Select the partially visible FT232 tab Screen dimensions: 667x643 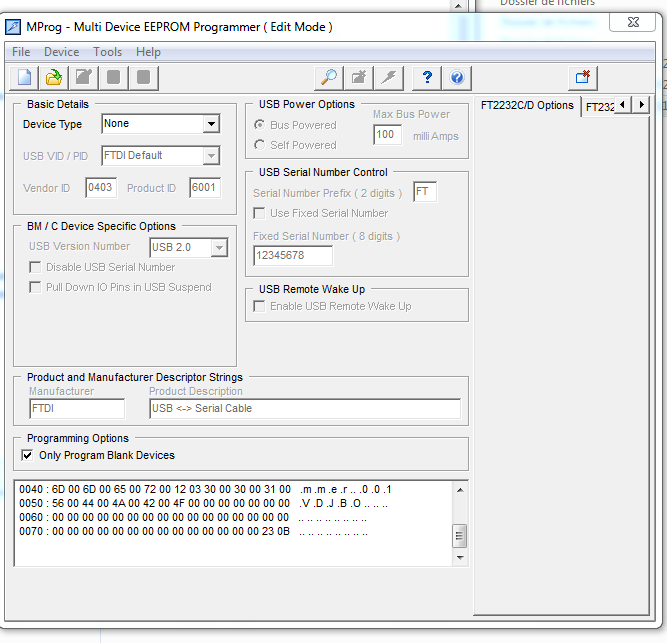(599, 107)
